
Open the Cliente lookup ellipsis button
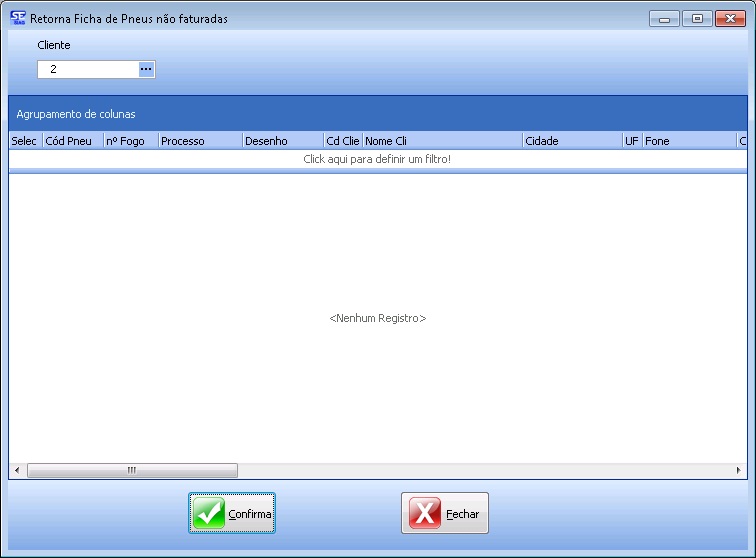146,69
